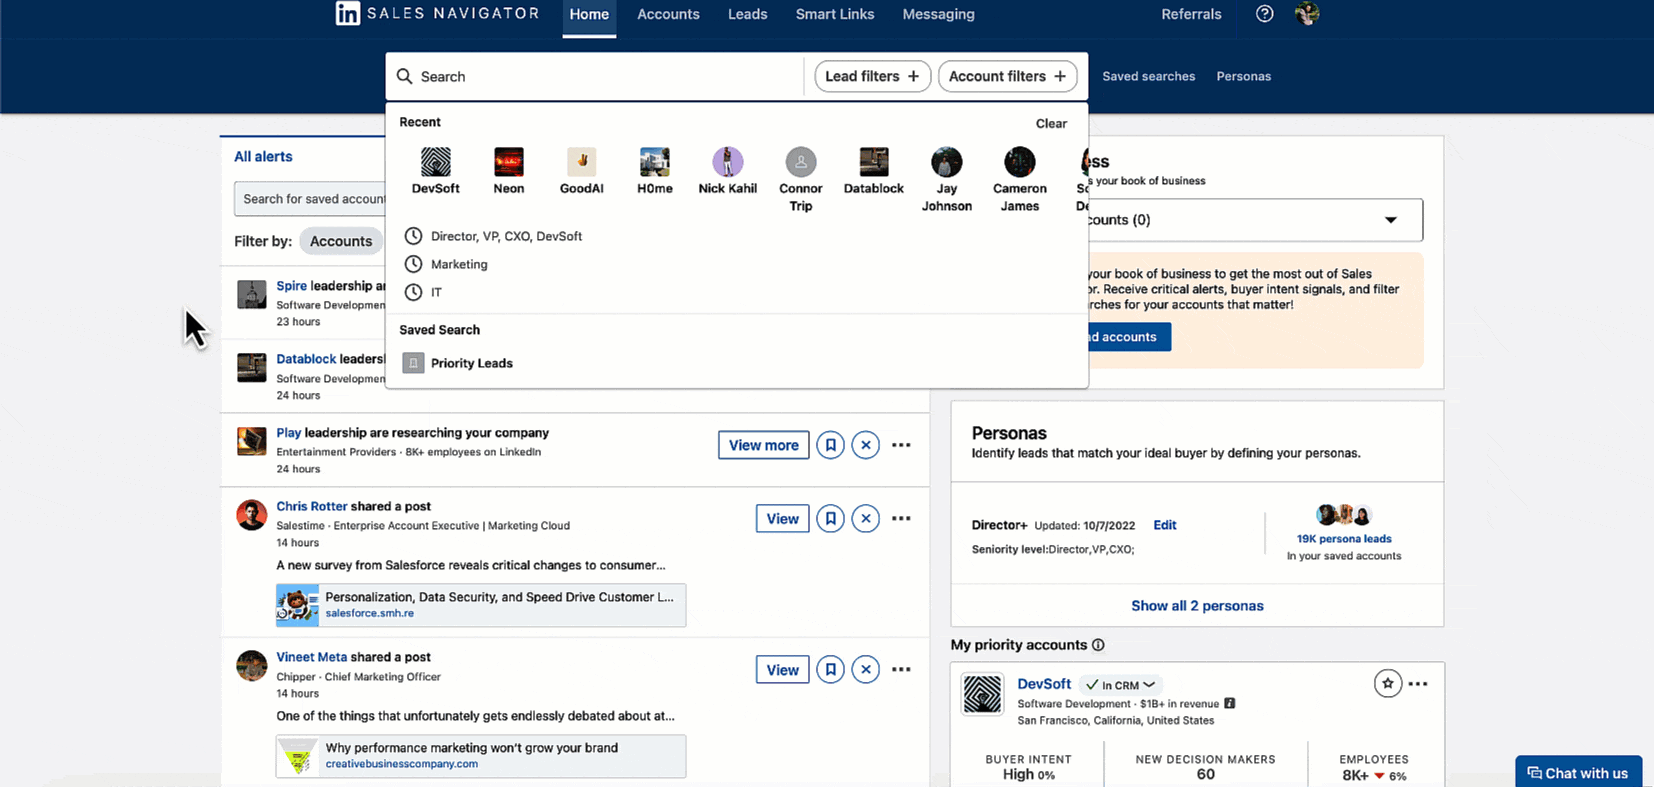Click View more on Play alert
Image resolution: width=1654 pixels, height=787 pixels.
763,445
